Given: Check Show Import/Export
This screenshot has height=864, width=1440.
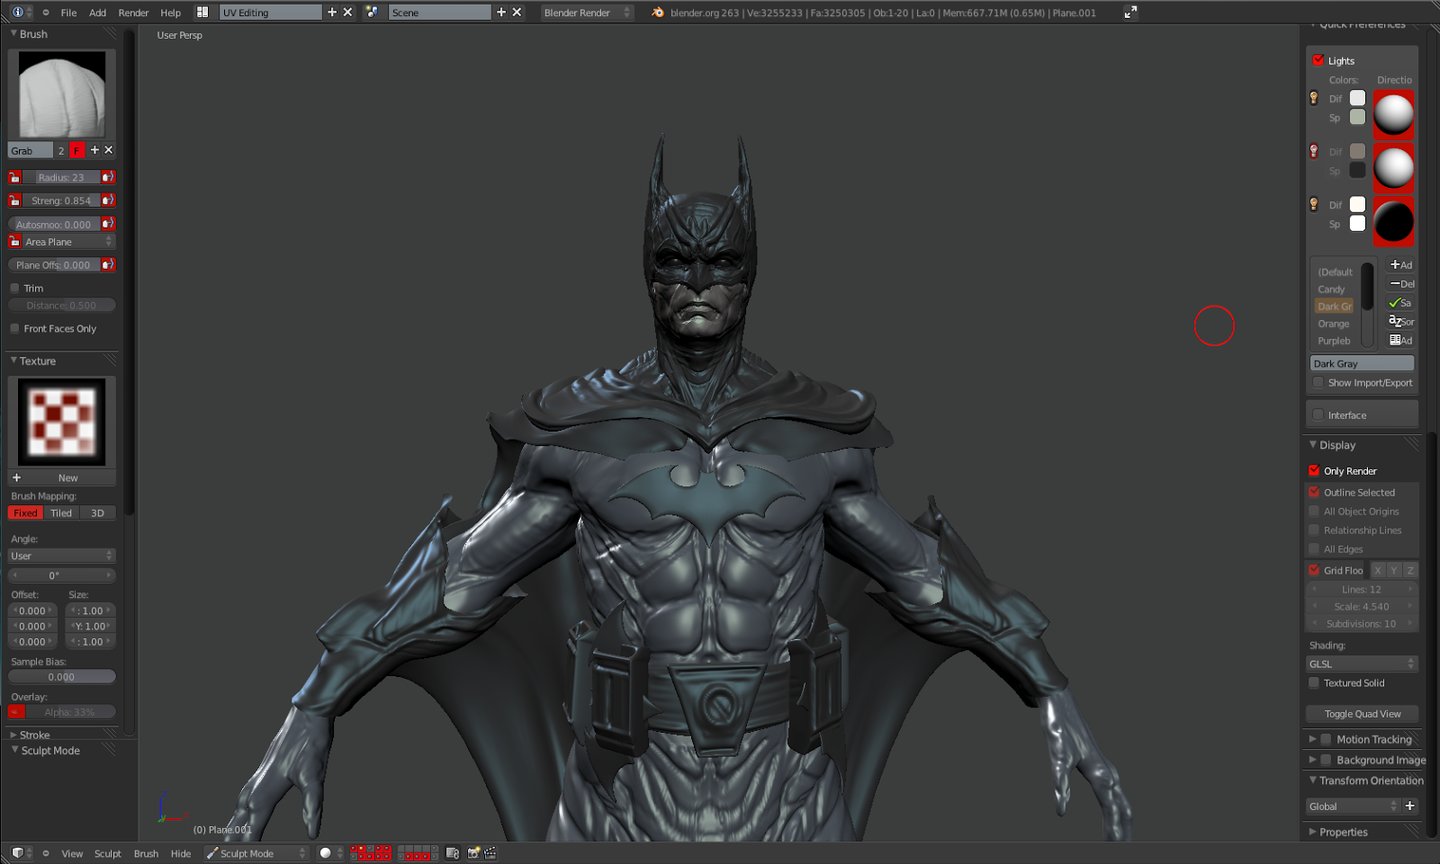Looking at the screenshot, I should (1318, 382).
